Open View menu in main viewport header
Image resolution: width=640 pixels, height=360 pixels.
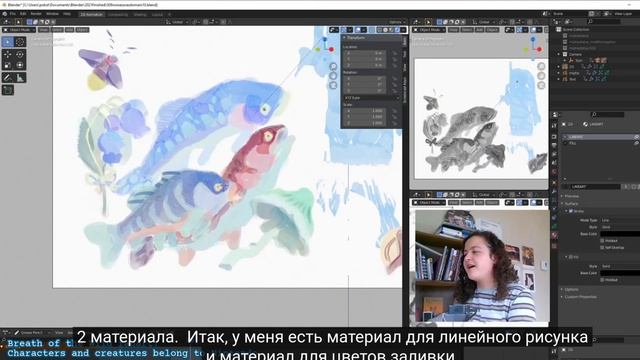point(44,30)
